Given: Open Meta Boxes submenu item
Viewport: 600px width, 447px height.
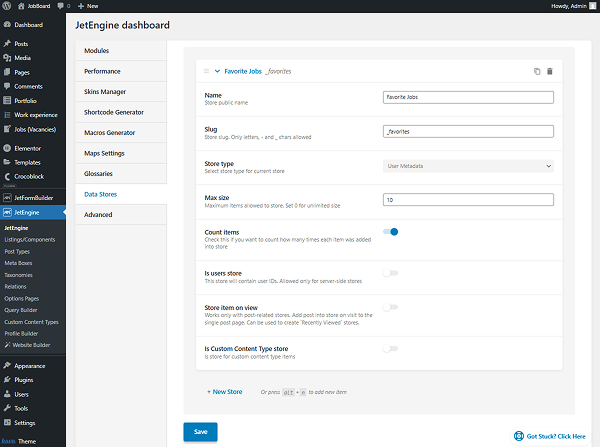Looking at the screenshot, I should click(x=18, y=263).
